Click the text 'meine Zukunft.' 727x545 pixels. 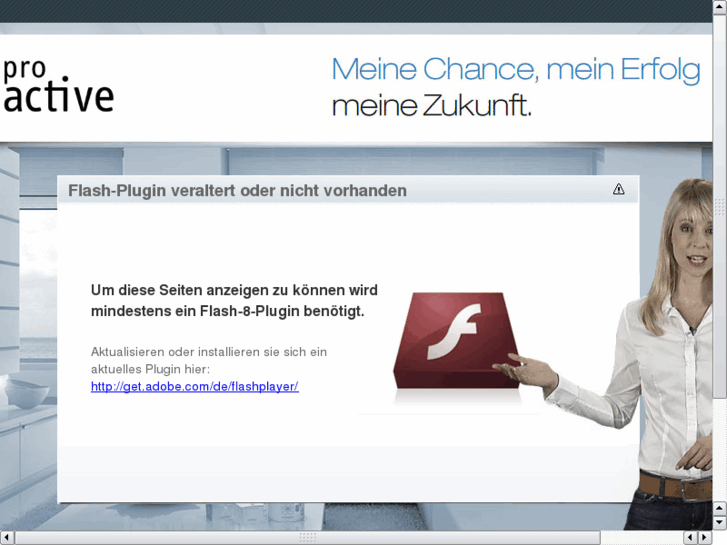[432, 106]
